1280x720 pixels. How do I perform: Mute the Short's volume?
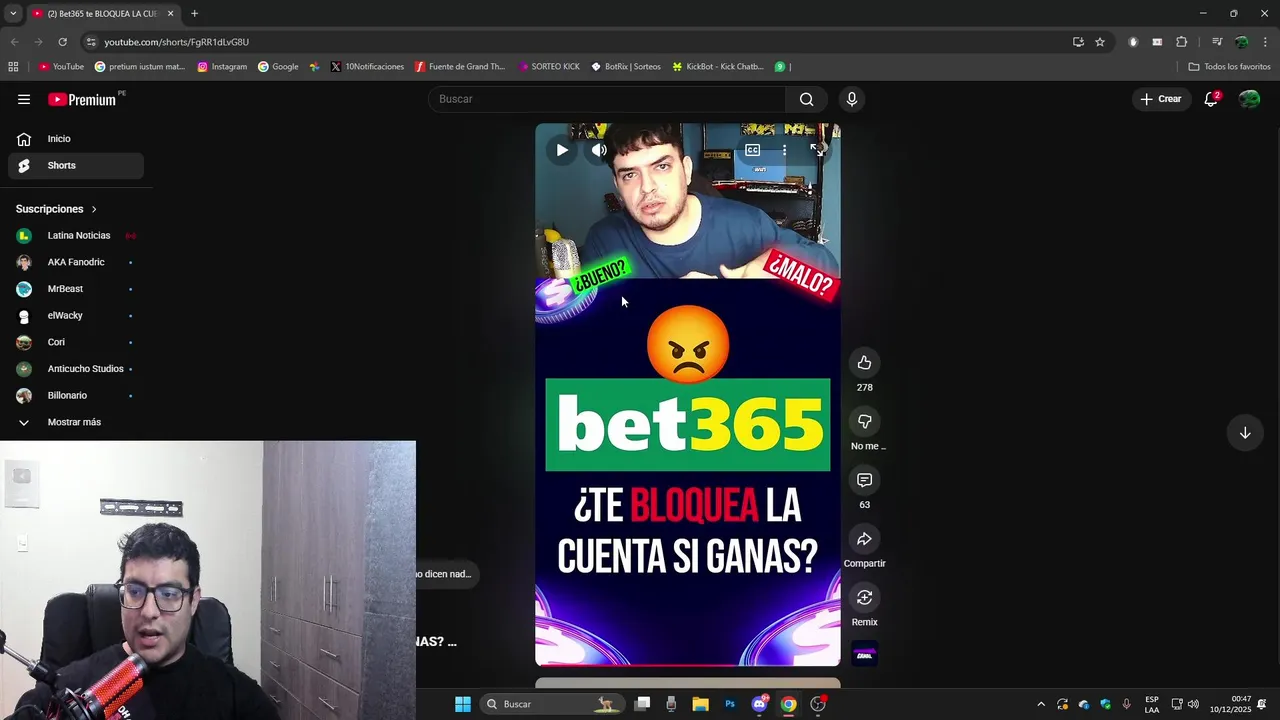[x=599, y=150]
